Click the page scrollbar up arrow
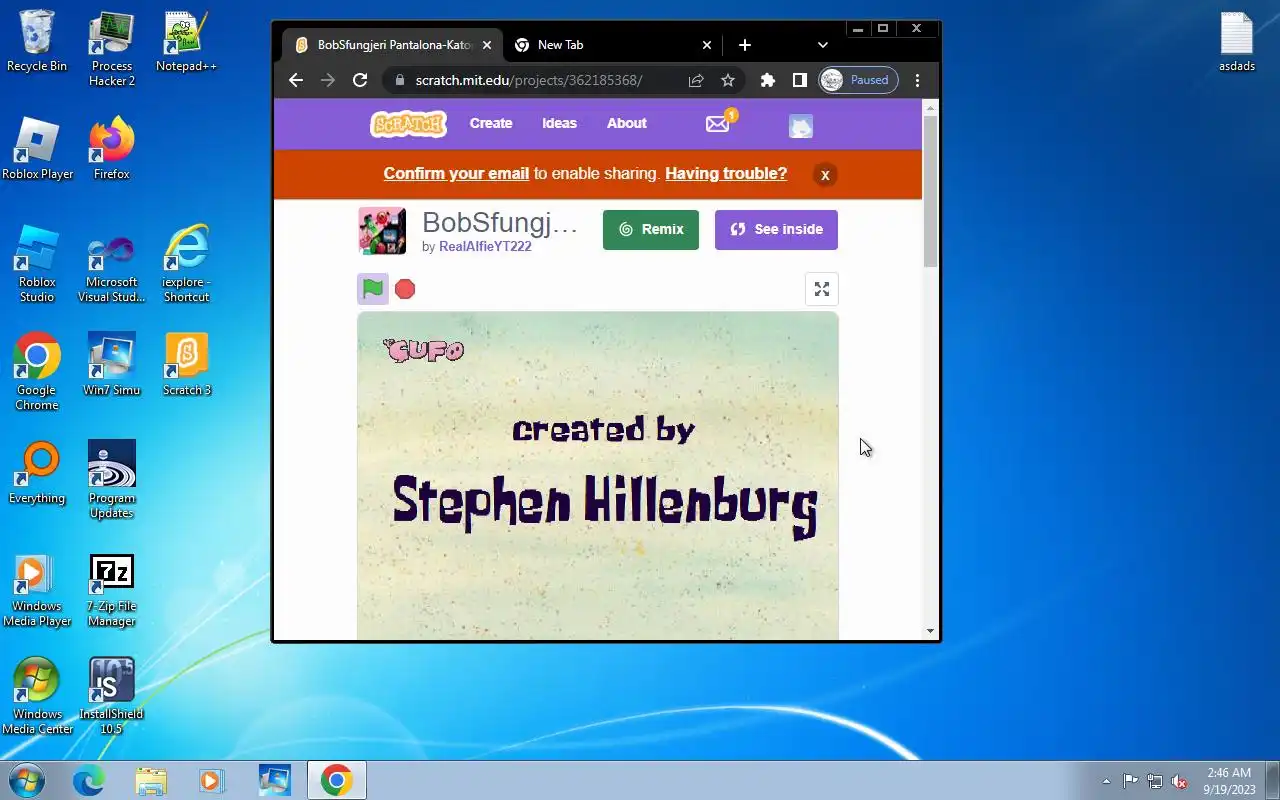 (x=931, y=107)
